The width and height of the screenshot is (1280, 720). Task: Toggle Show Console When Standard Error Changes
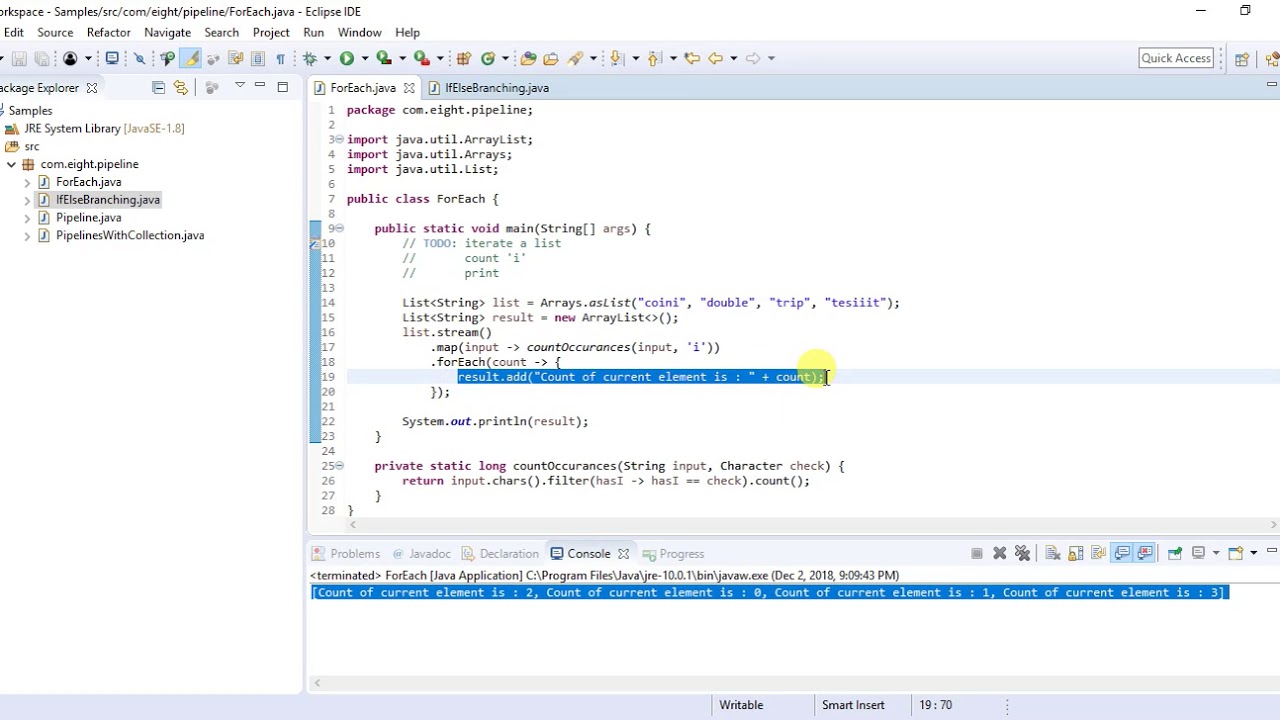pyautogui.click(x=1145, y=553)
